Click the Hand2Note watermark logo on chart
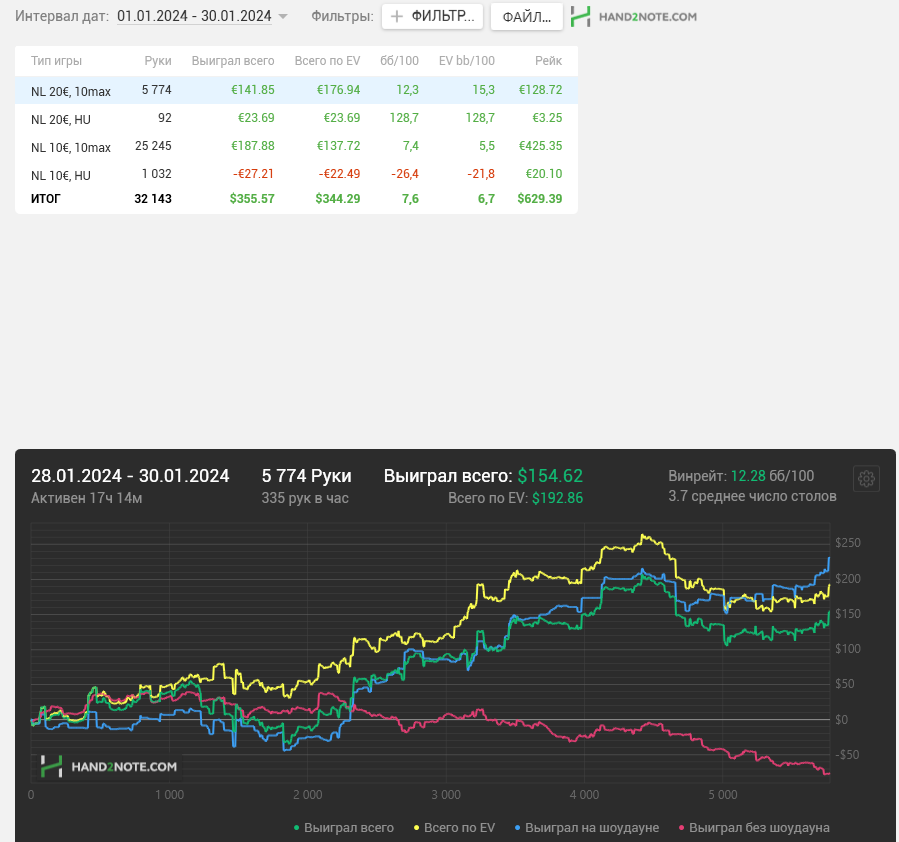 108,766
